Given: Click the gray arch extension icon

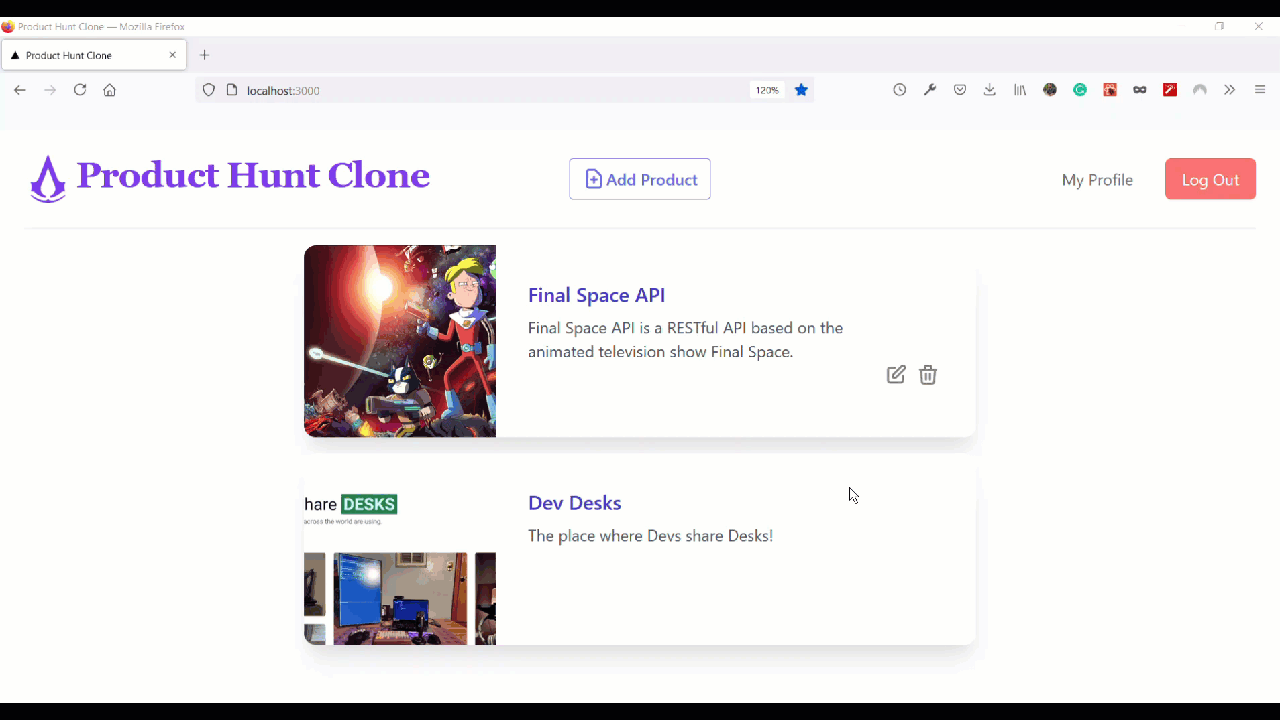Looking at the screenshot, I should (1200, 90).
